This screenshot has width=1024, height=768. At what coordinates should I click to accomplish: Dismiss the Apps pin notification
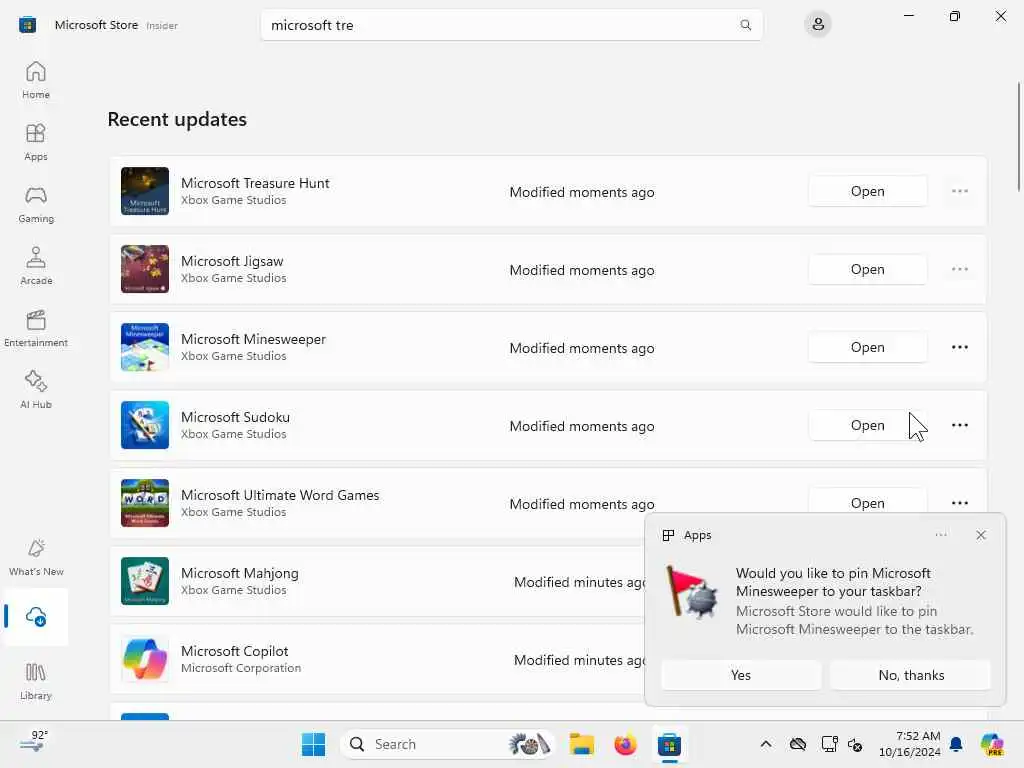coord(981,535)
